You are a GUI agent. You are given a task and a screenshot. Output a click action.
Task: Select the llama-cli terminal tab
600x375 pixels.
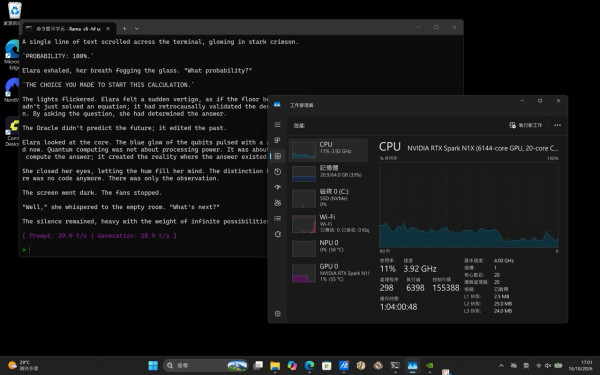(x=67, y=29)
